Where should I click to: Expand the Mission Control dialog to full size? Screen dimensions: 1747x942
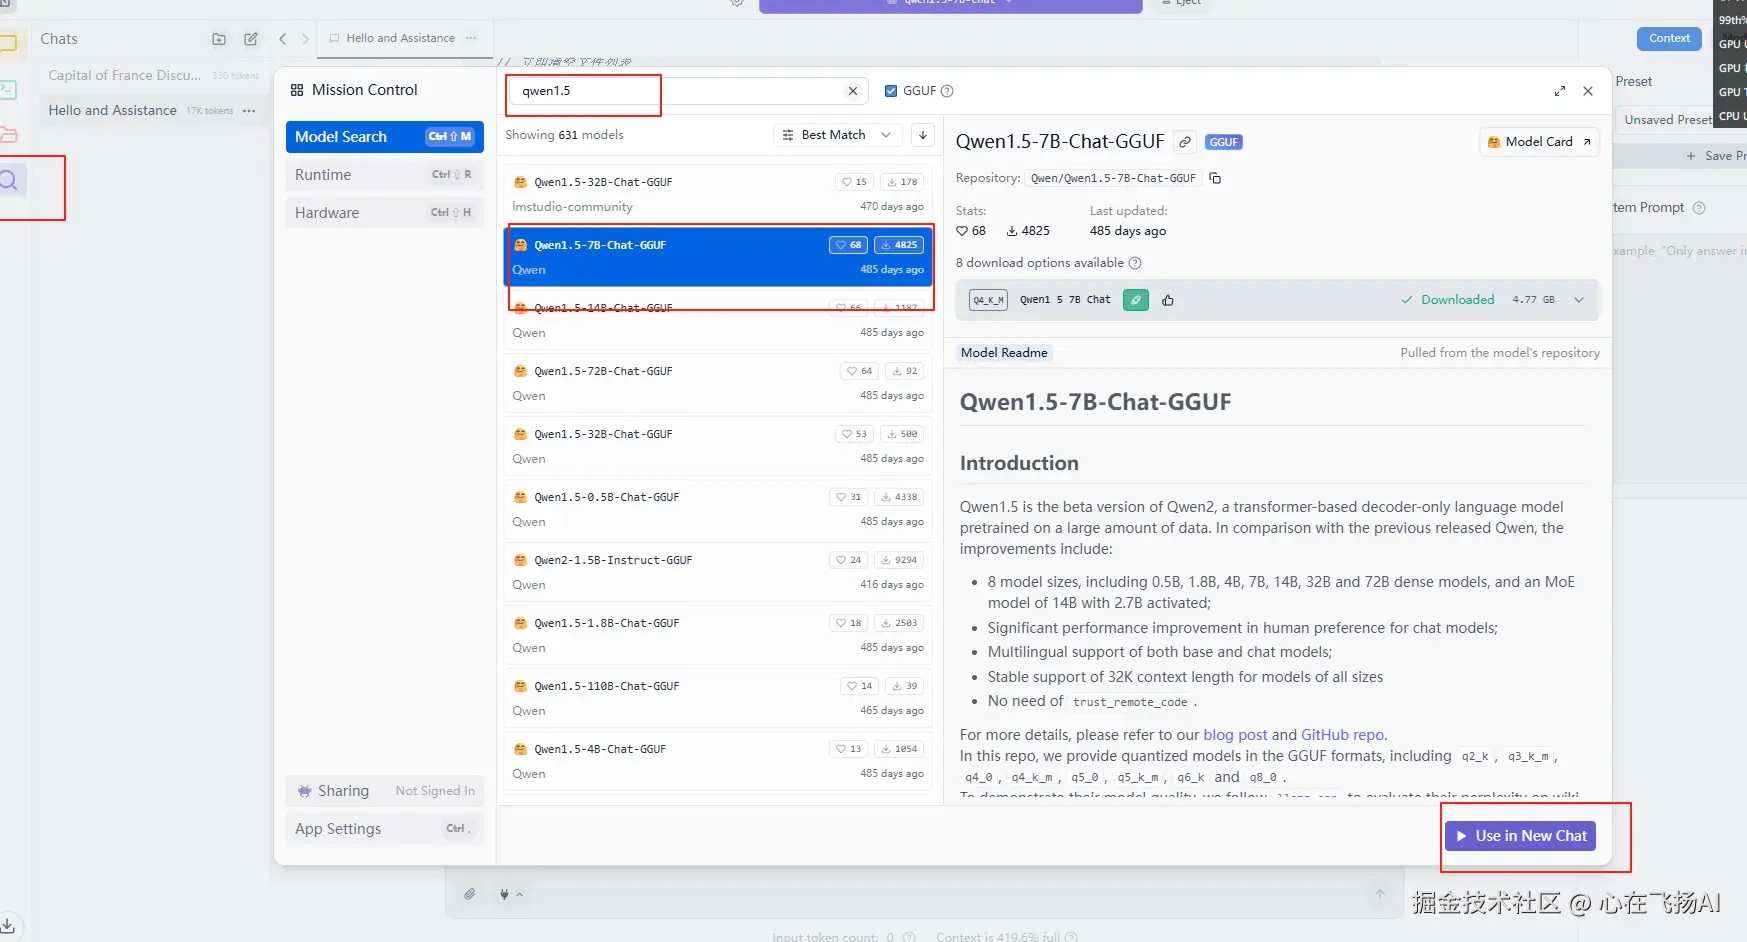(1560, 91)
